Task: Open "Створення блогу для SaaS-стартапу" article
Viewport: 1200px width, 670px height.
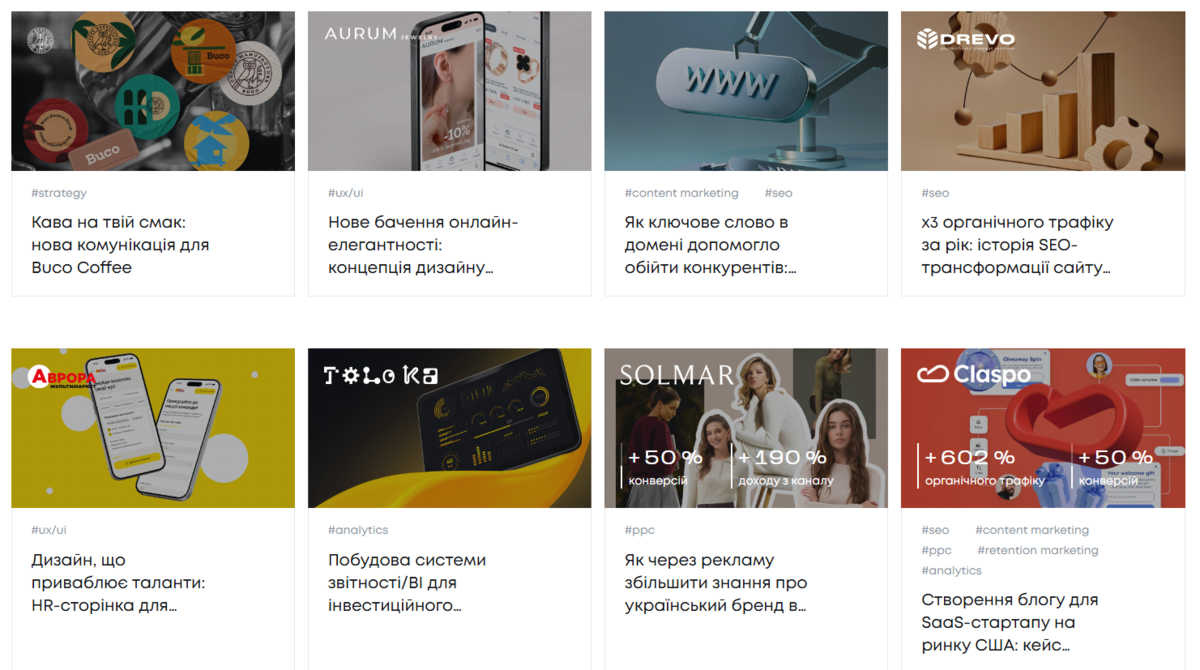Action: coord(1010,623)
